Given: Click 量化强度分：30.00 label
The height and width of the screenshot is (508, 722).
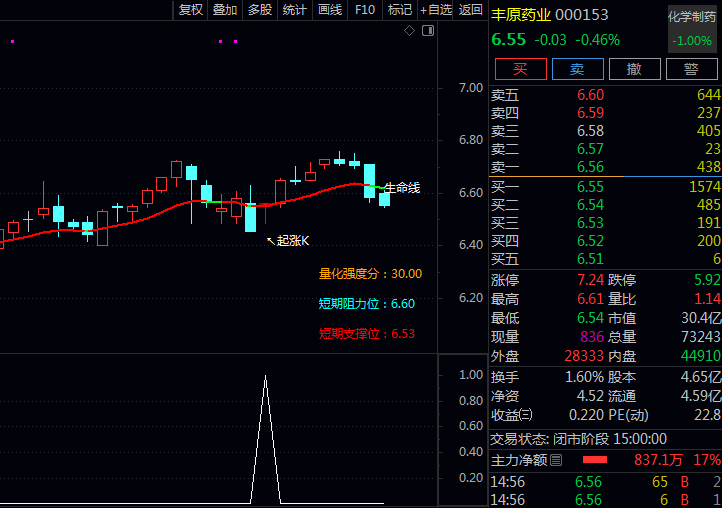Looking at the screenshot, I should tap(370, 274).
